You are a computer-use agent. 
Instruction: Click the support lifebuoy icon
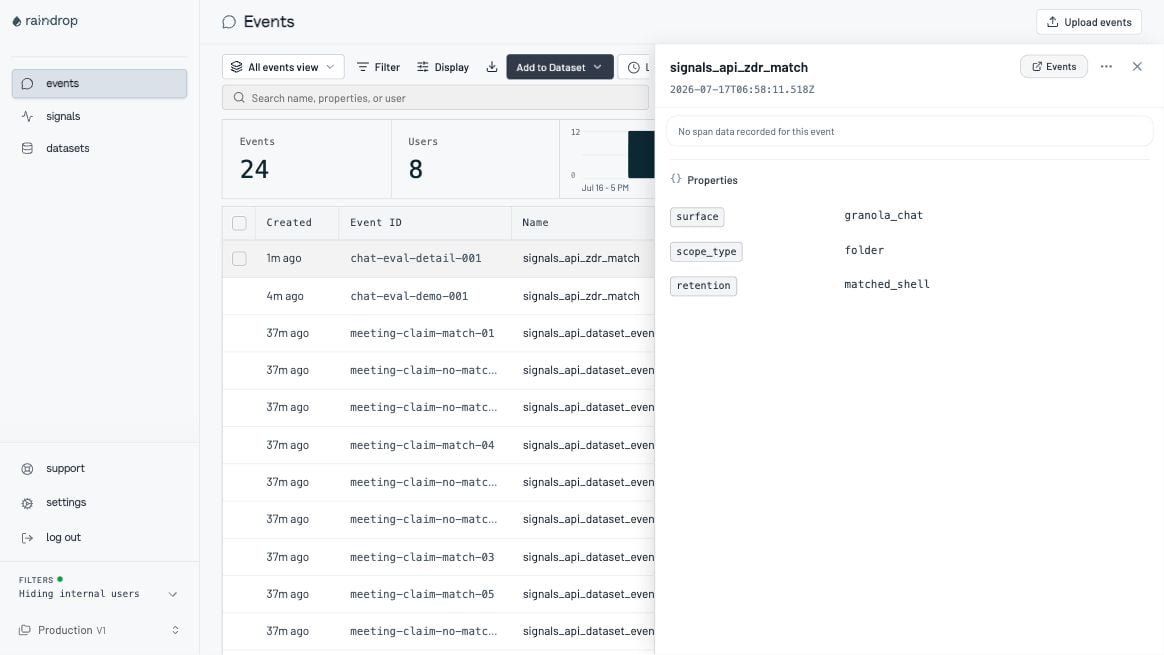tap(27, 469)
